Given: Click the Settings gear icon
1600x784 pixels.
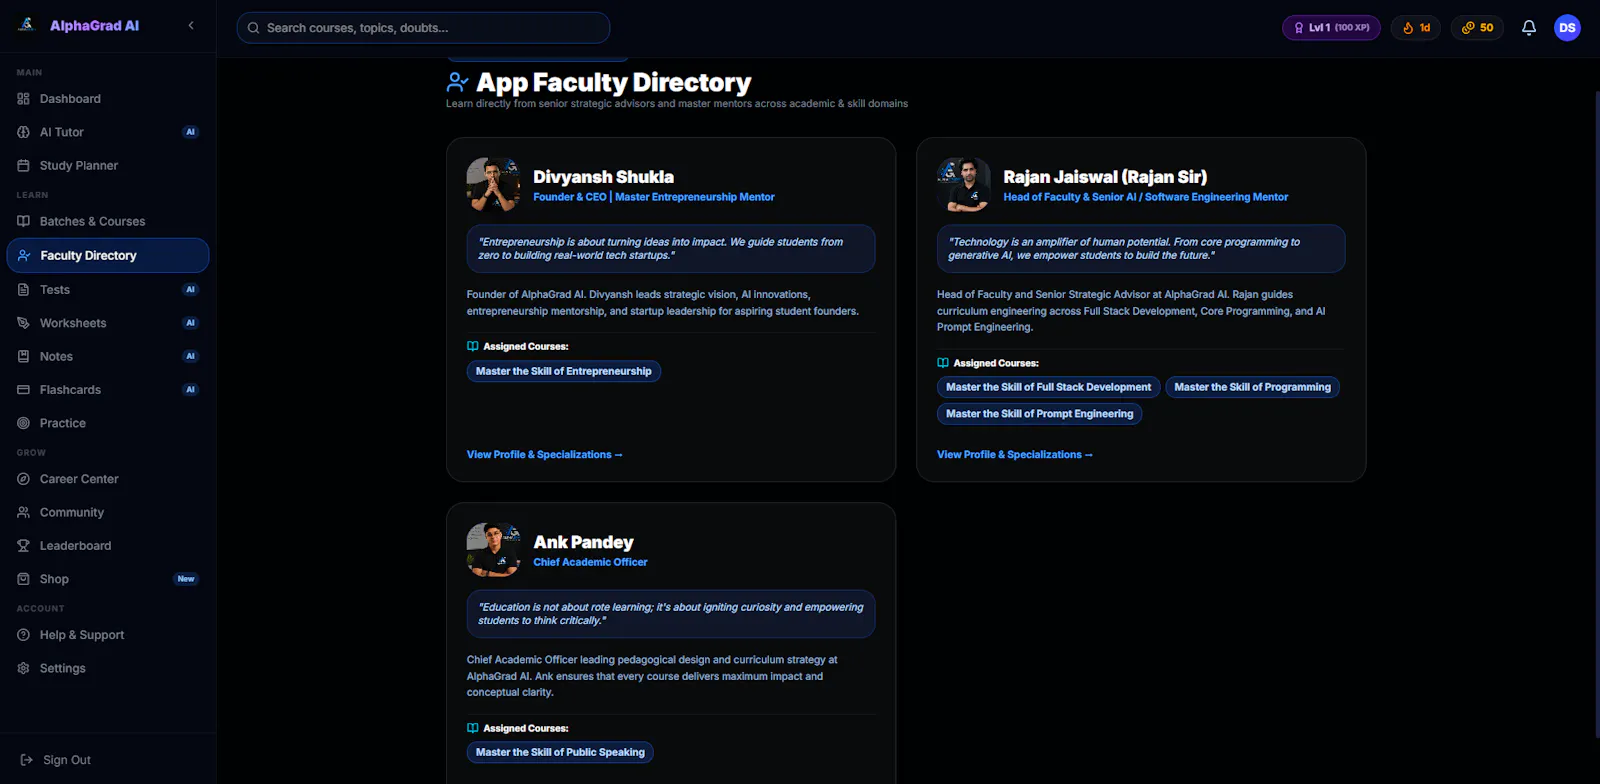Looking at the screenshot, I should pos(23,668).
